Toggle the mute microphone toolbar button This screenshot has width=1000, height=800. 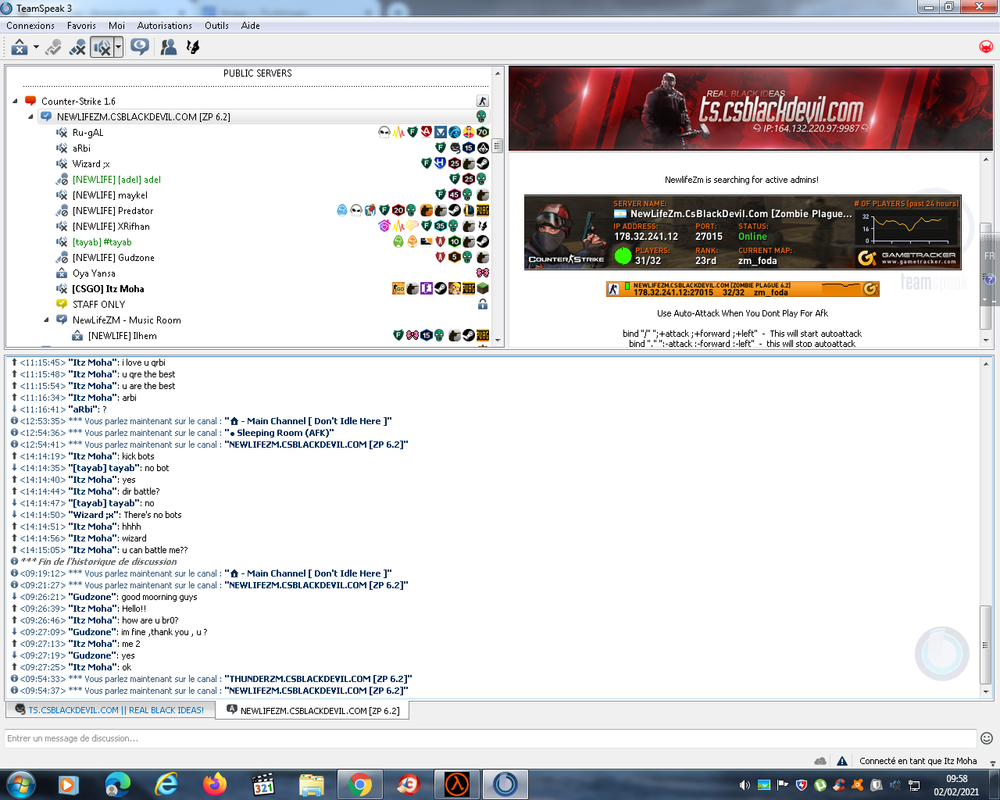[78, 47]
